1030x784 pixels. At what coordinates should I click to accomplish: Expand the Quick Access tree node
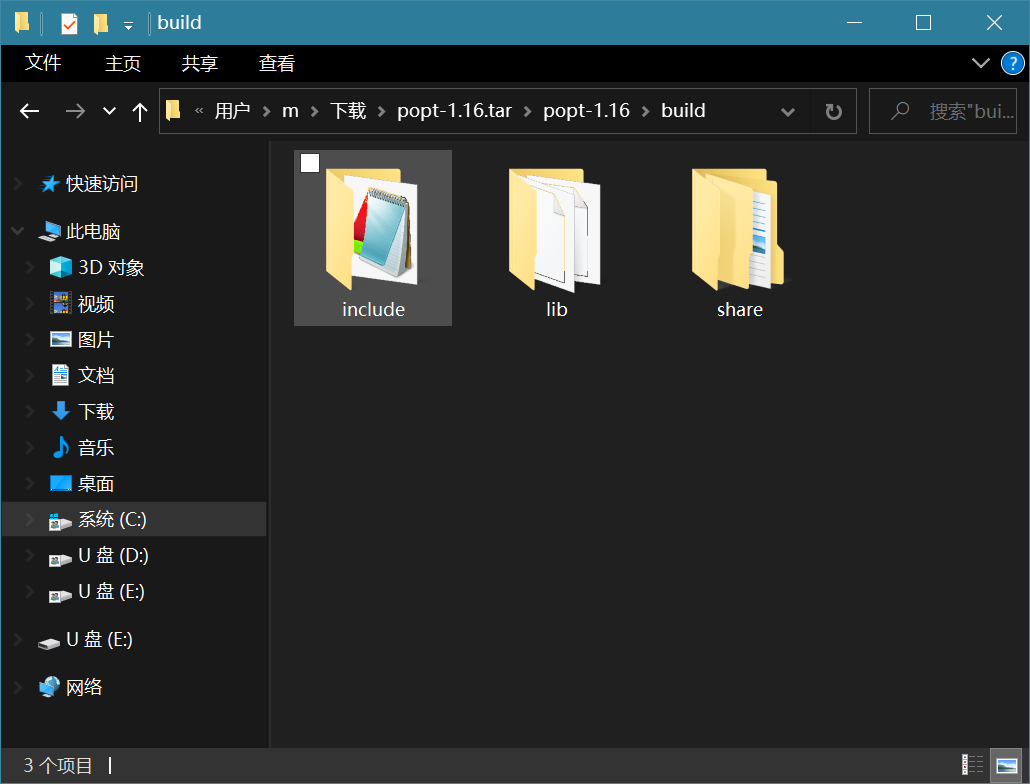(17, 184)
